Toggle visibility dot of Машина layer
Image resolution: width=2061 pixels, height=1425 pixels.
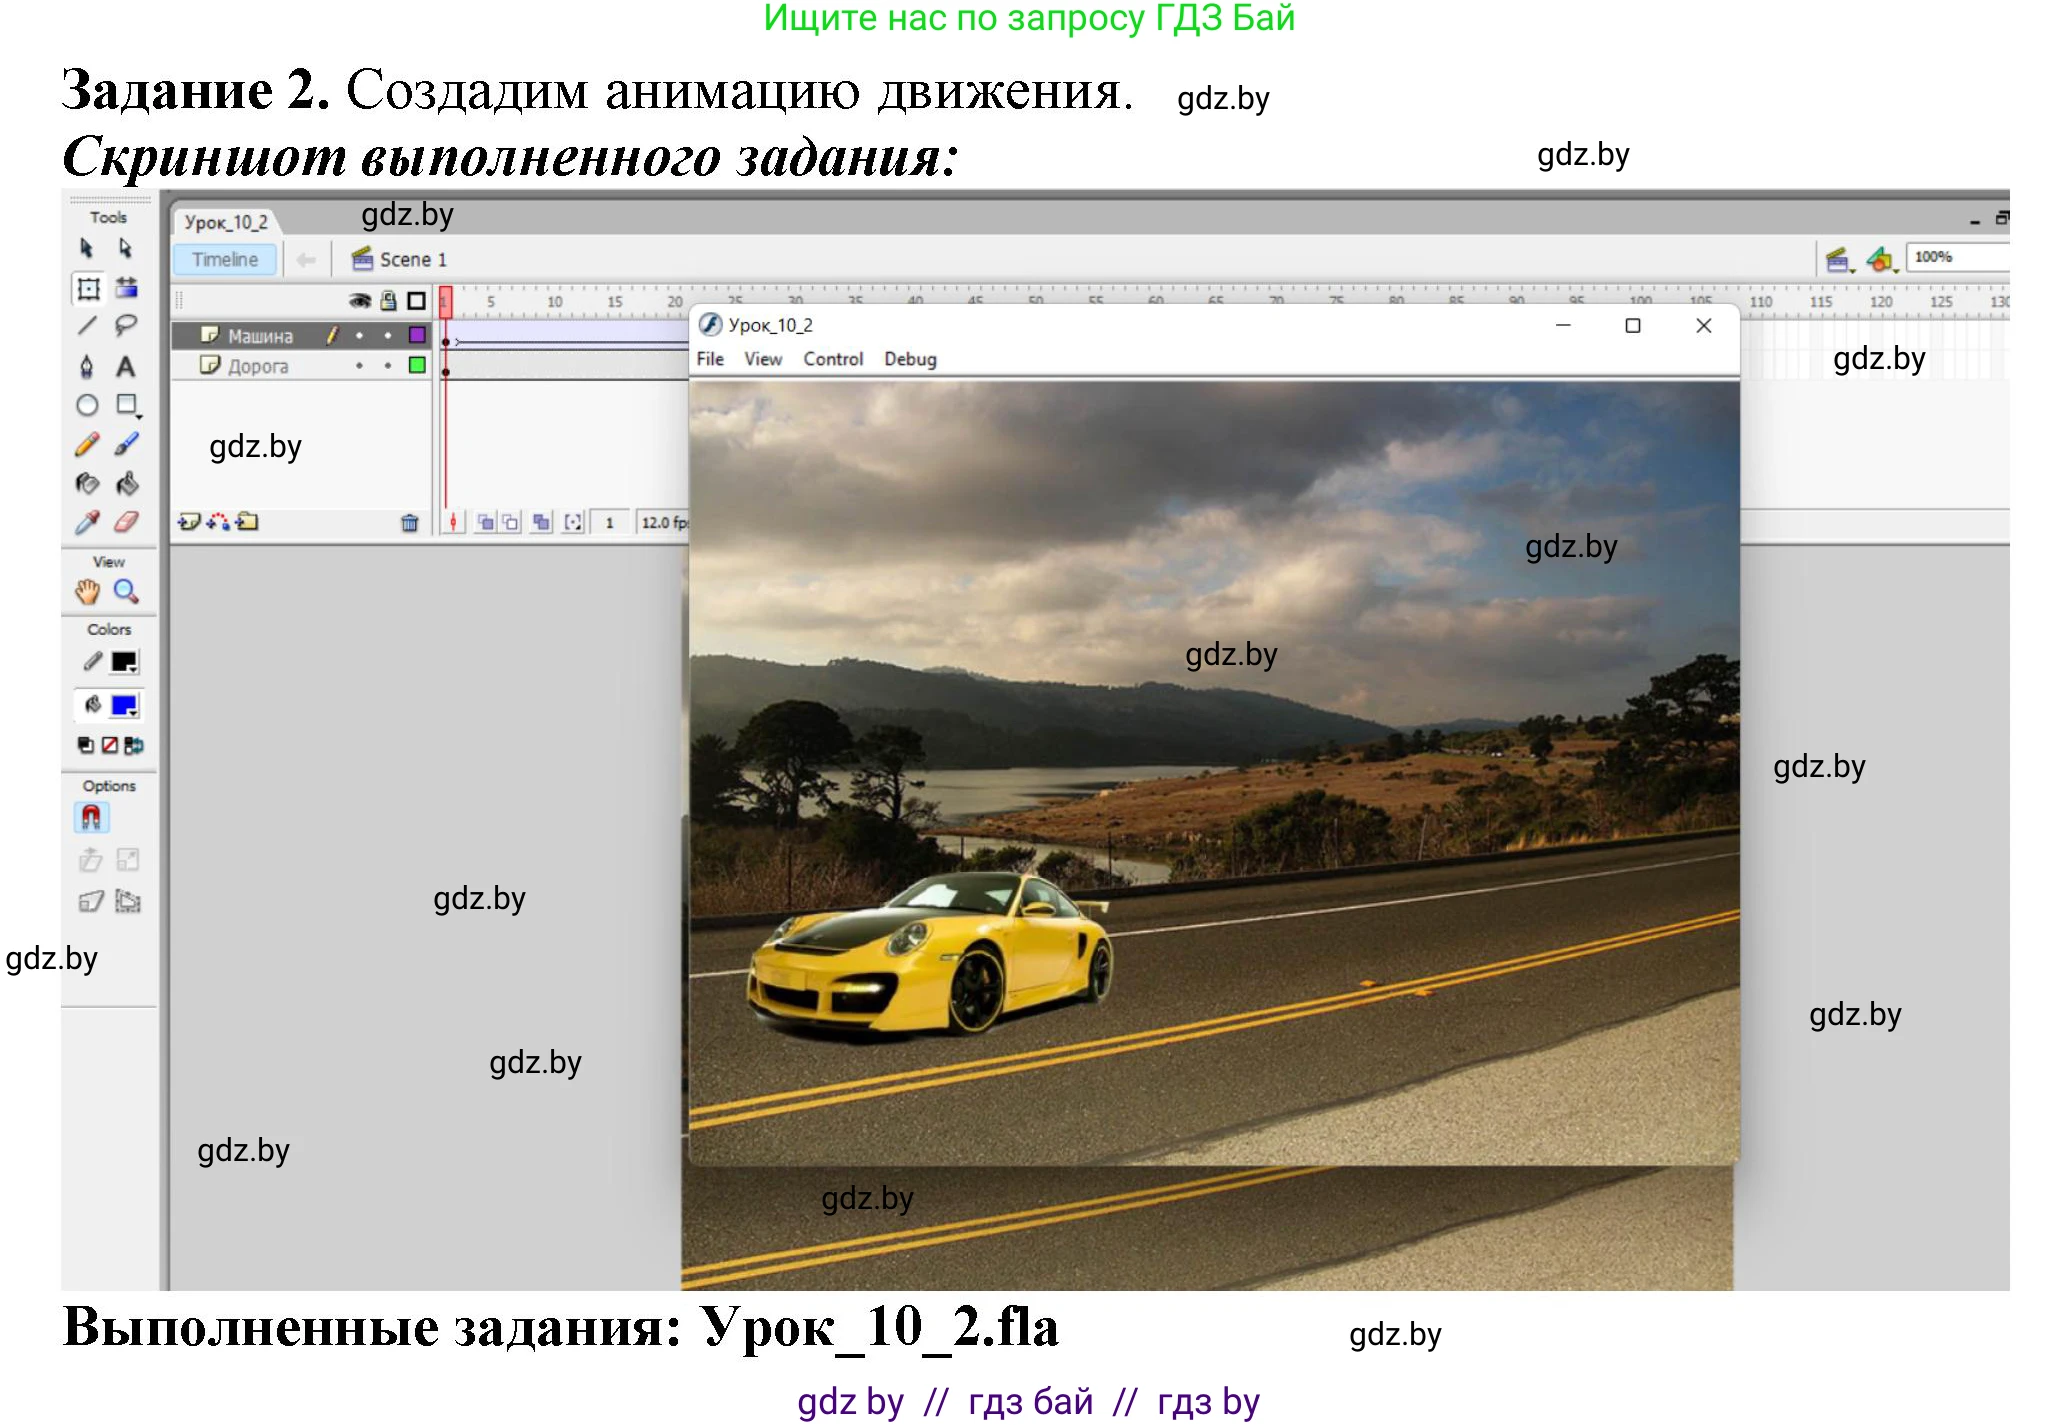pos(359,336)
